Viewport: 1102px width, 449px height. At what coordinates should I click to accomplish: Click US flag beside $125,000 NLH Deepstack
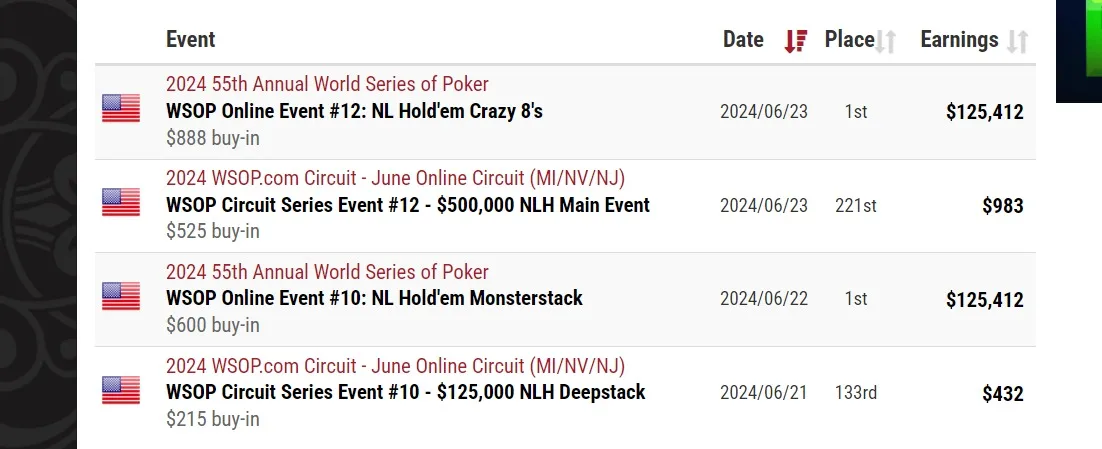121,390
